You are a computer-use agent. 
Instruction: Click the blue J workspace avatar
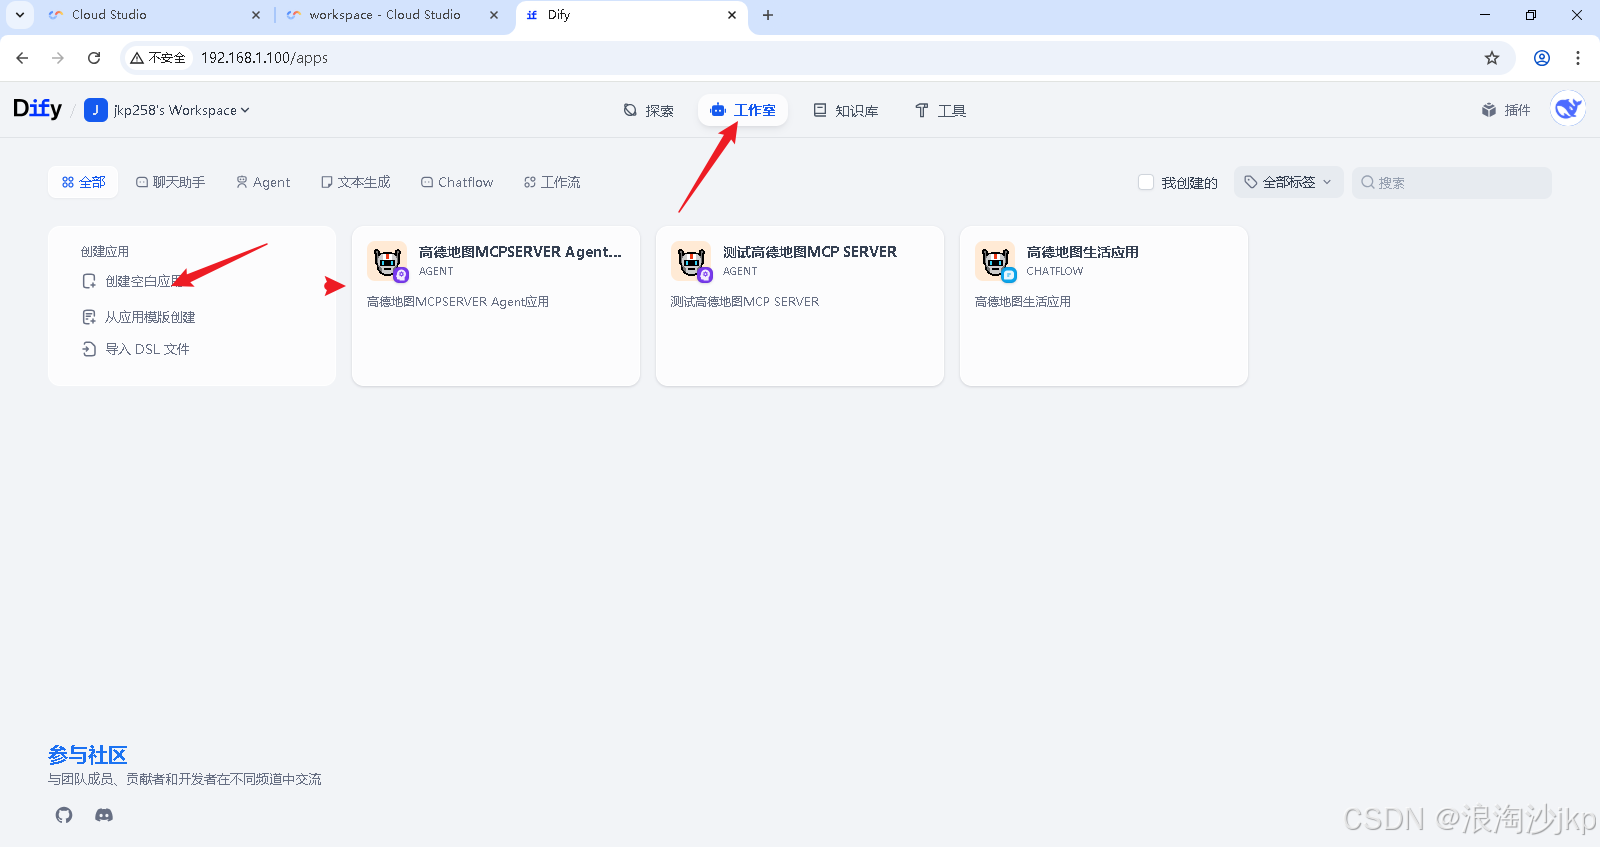96,110
